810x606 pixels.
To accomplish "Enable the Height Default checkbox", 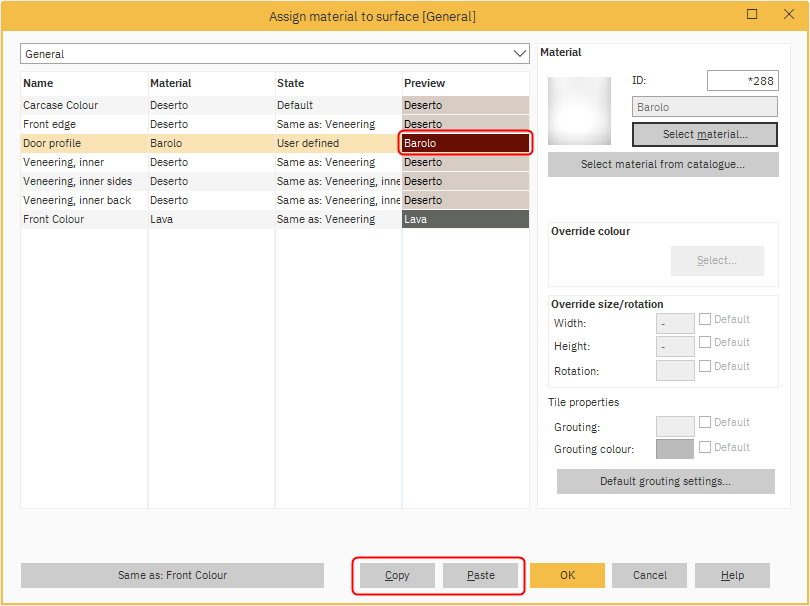I will tap(705, 343).
